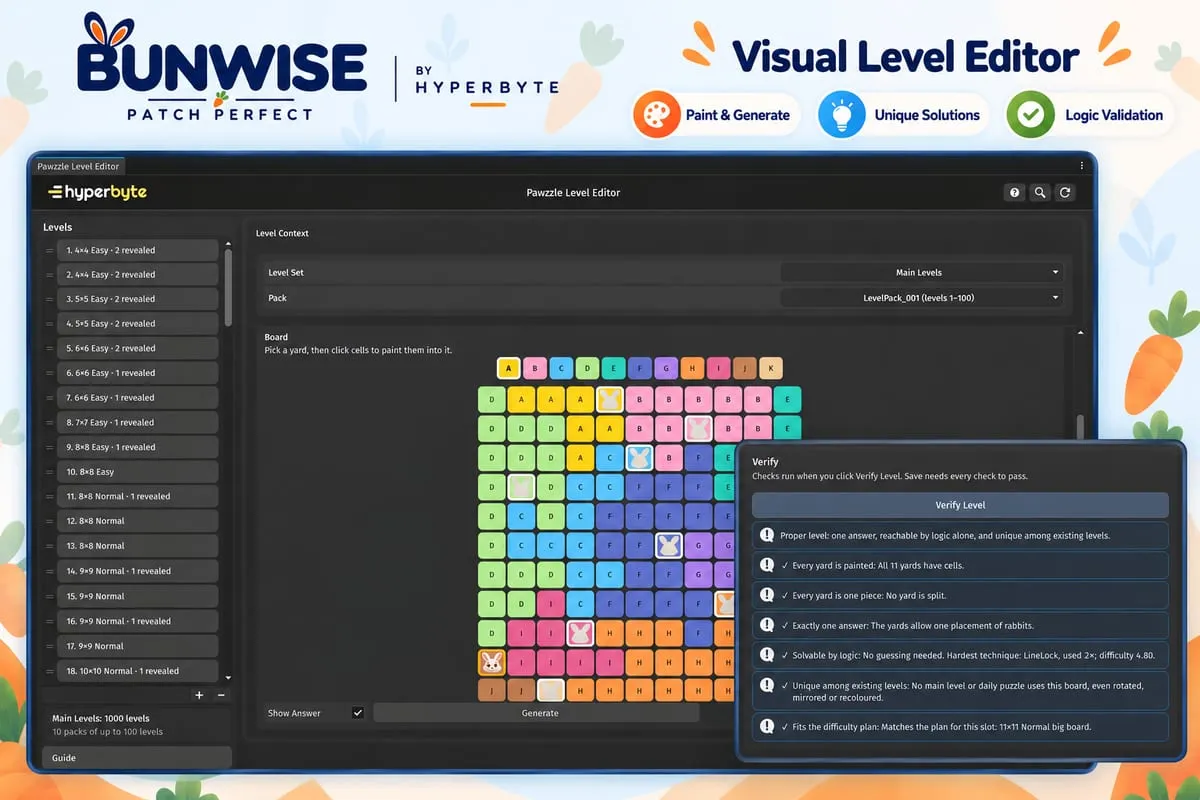
Task: Pick yard D green swatch
Action: pos(587,368)
